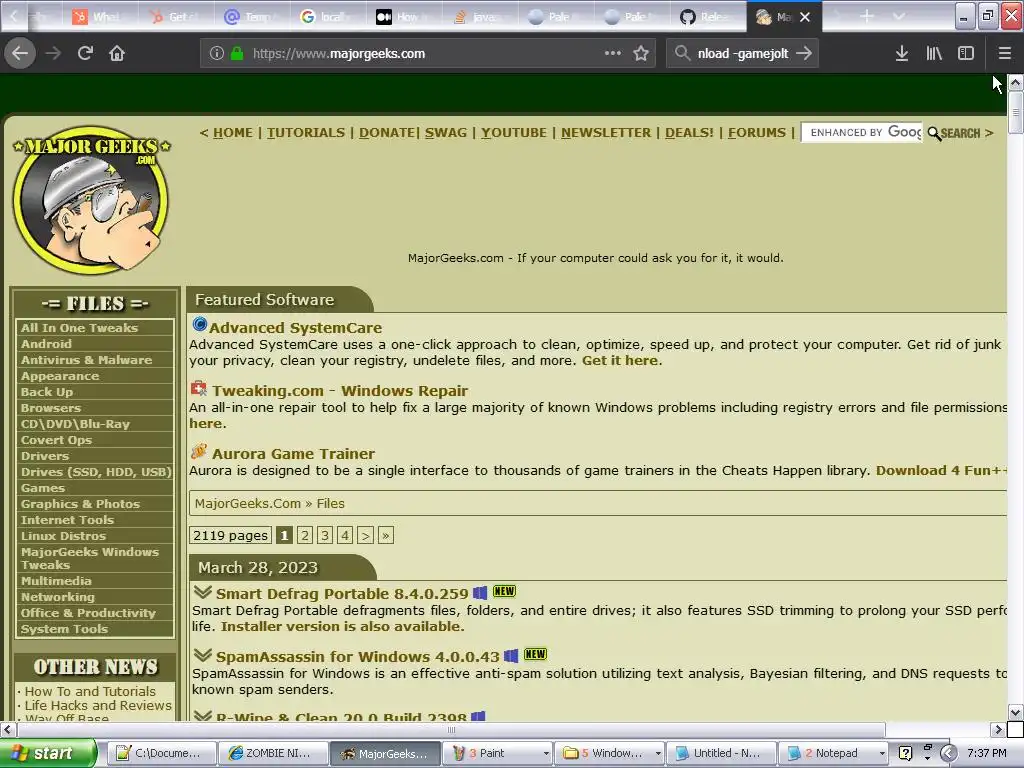Open 'Installer version is also available' link
1024x768 pixels.
pos(342,626)
